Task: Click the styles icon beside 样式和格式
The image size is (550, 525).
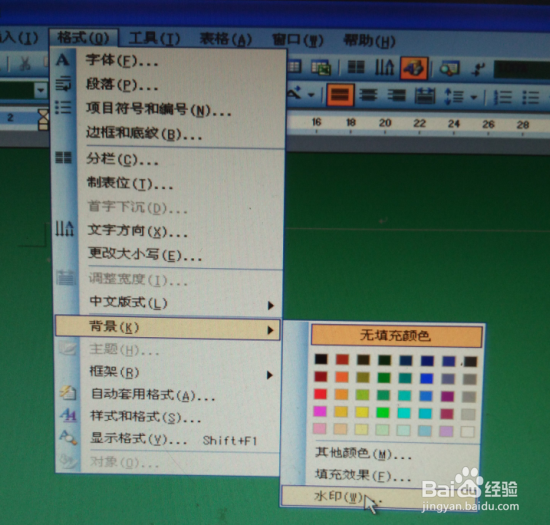Action: point(68,415)
